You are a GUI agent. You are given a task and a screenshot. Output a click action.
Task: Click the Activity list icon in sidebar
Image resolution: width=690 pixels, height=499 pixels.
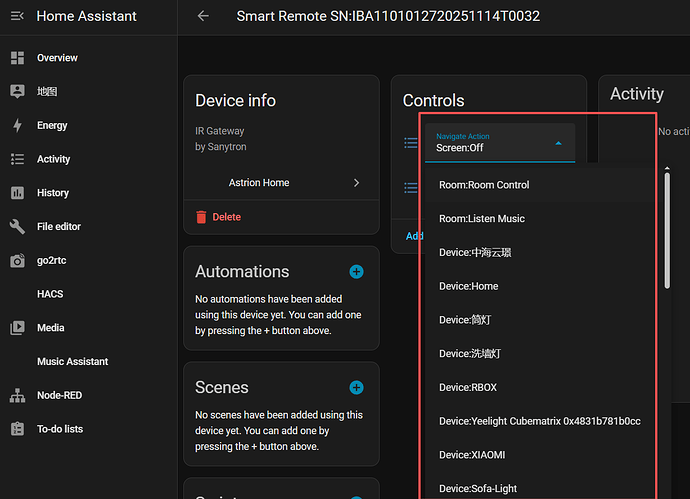18,159
